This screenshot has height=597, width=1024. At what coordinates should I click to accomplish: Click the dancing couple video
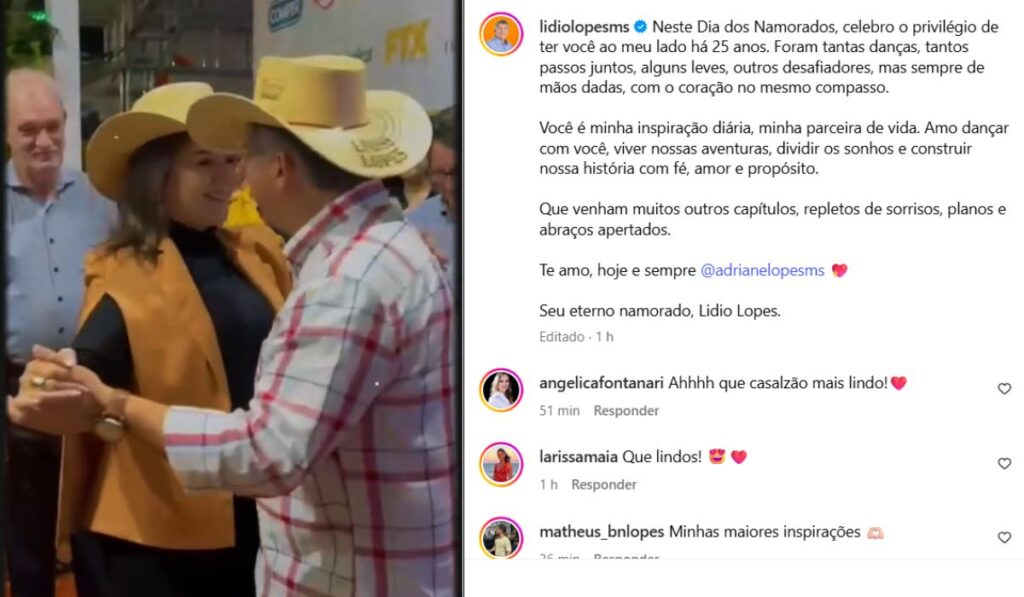(231, 298)
